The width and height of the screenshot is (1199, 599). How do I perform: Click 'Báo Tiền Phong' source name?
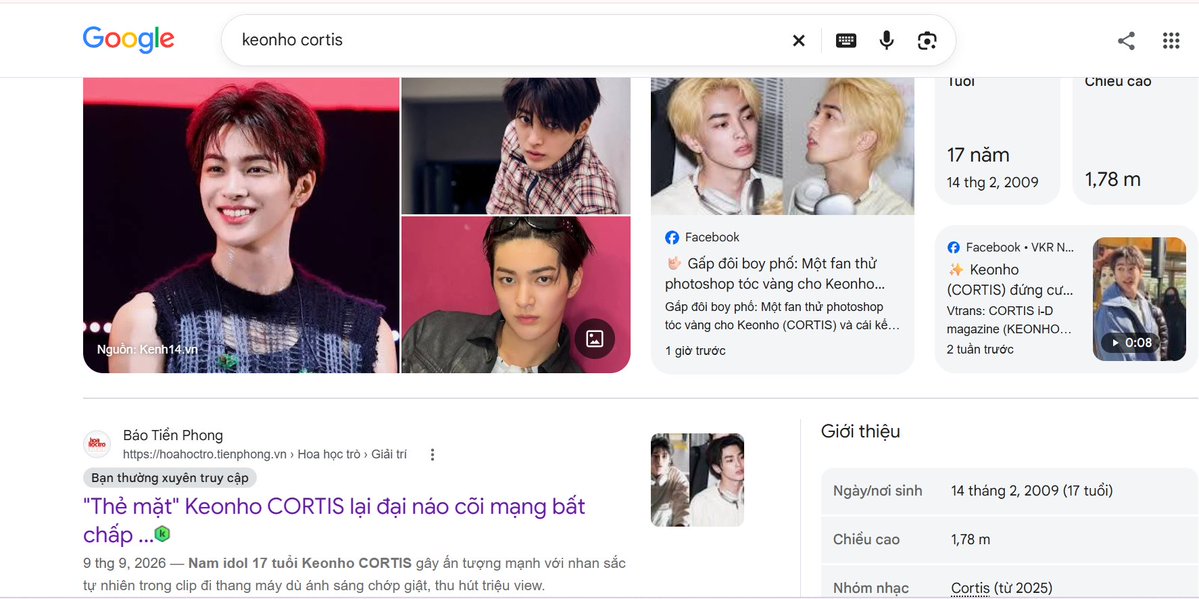(173, 435)
